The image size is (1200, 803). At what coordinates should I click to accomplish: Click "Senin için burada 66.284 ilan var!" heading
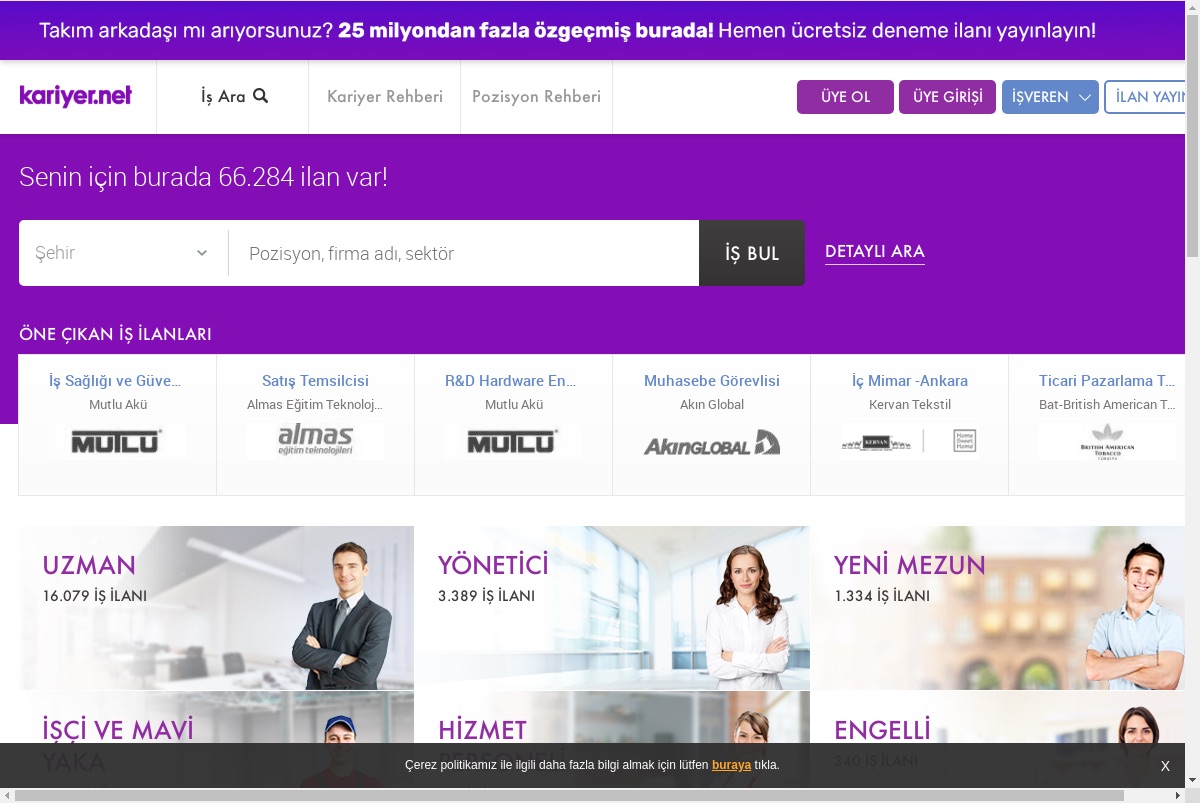point(203,178)
